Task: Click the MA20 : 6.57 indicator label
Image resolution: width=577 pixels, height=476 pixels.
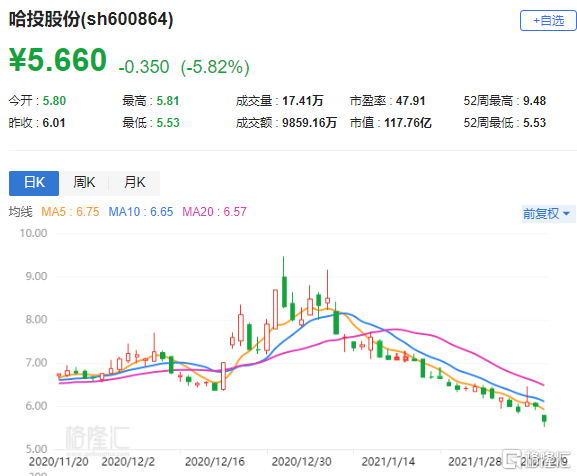Action: (215, 212)
